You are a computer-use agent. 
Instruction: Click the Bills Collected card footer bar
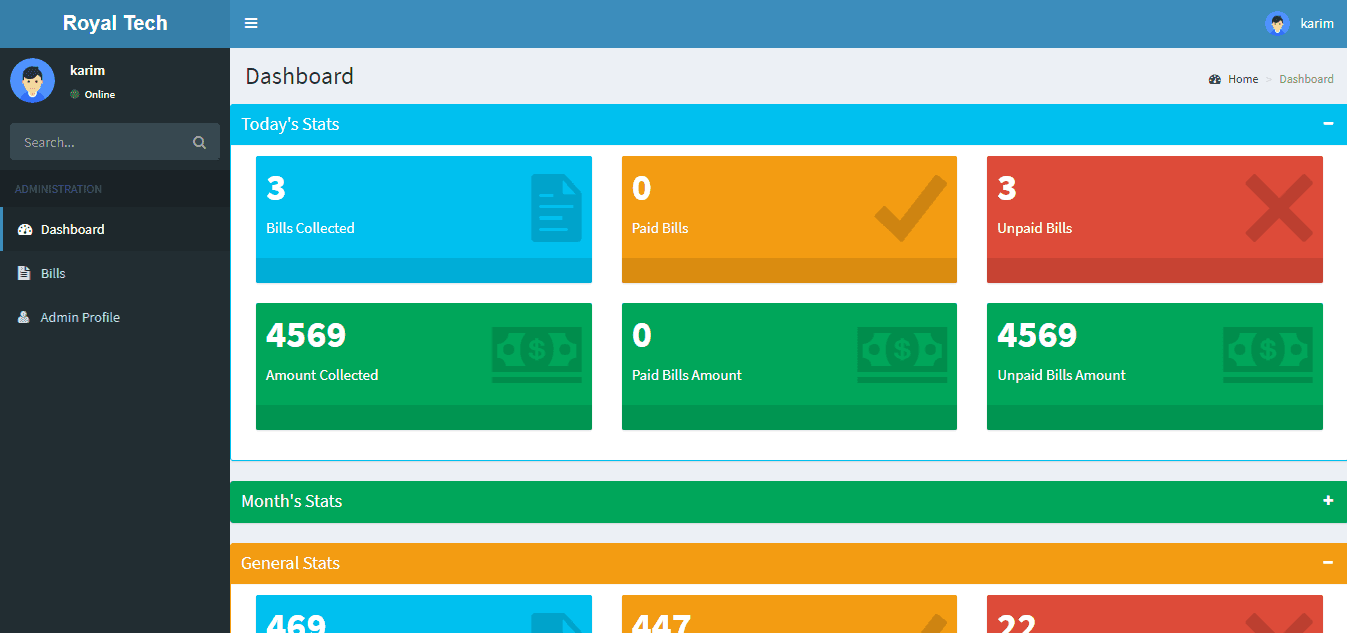click(424, 271)
